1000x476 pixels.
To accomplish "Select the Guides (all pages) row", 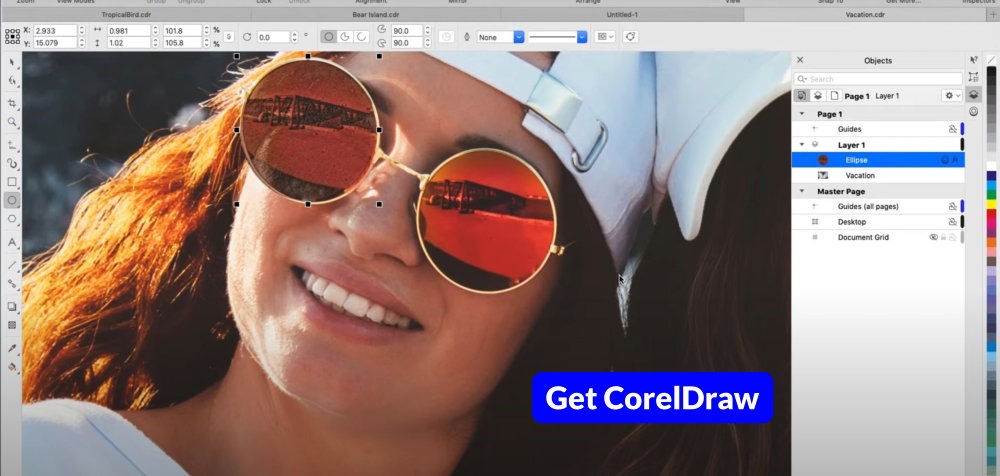I will click(878, 207).
